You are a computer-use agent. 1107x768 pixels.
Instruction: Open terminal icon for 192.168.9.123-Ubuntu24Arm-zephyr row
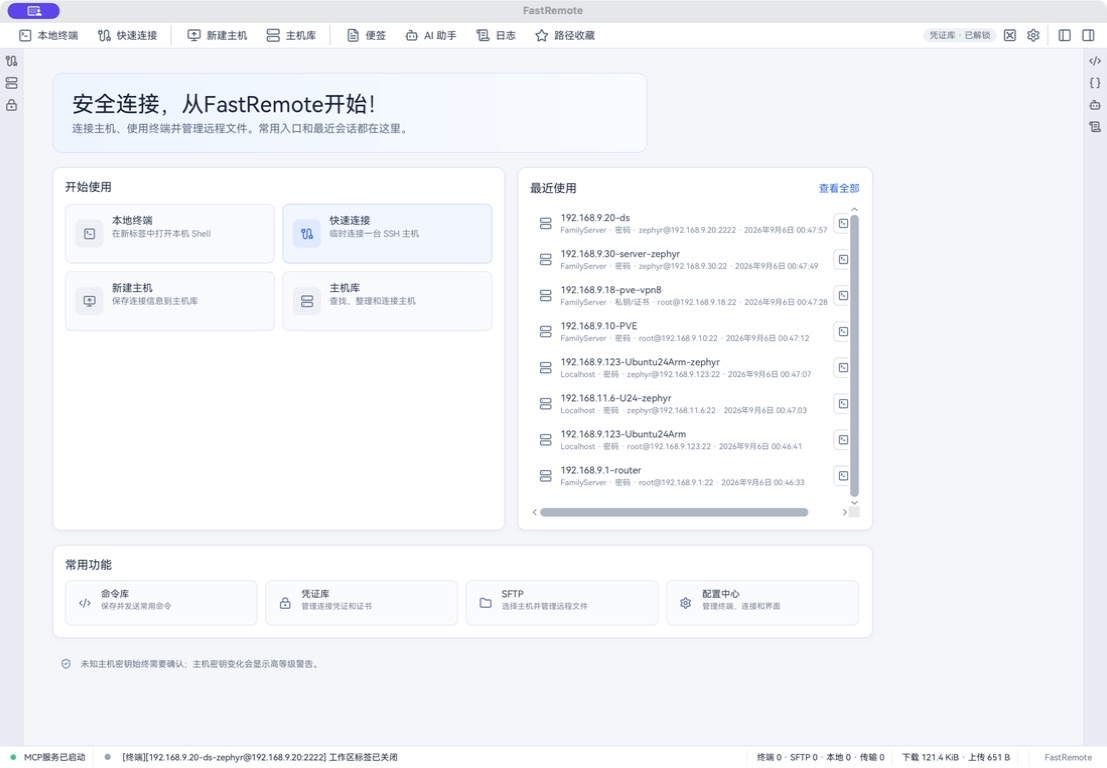tap(842, 368)
